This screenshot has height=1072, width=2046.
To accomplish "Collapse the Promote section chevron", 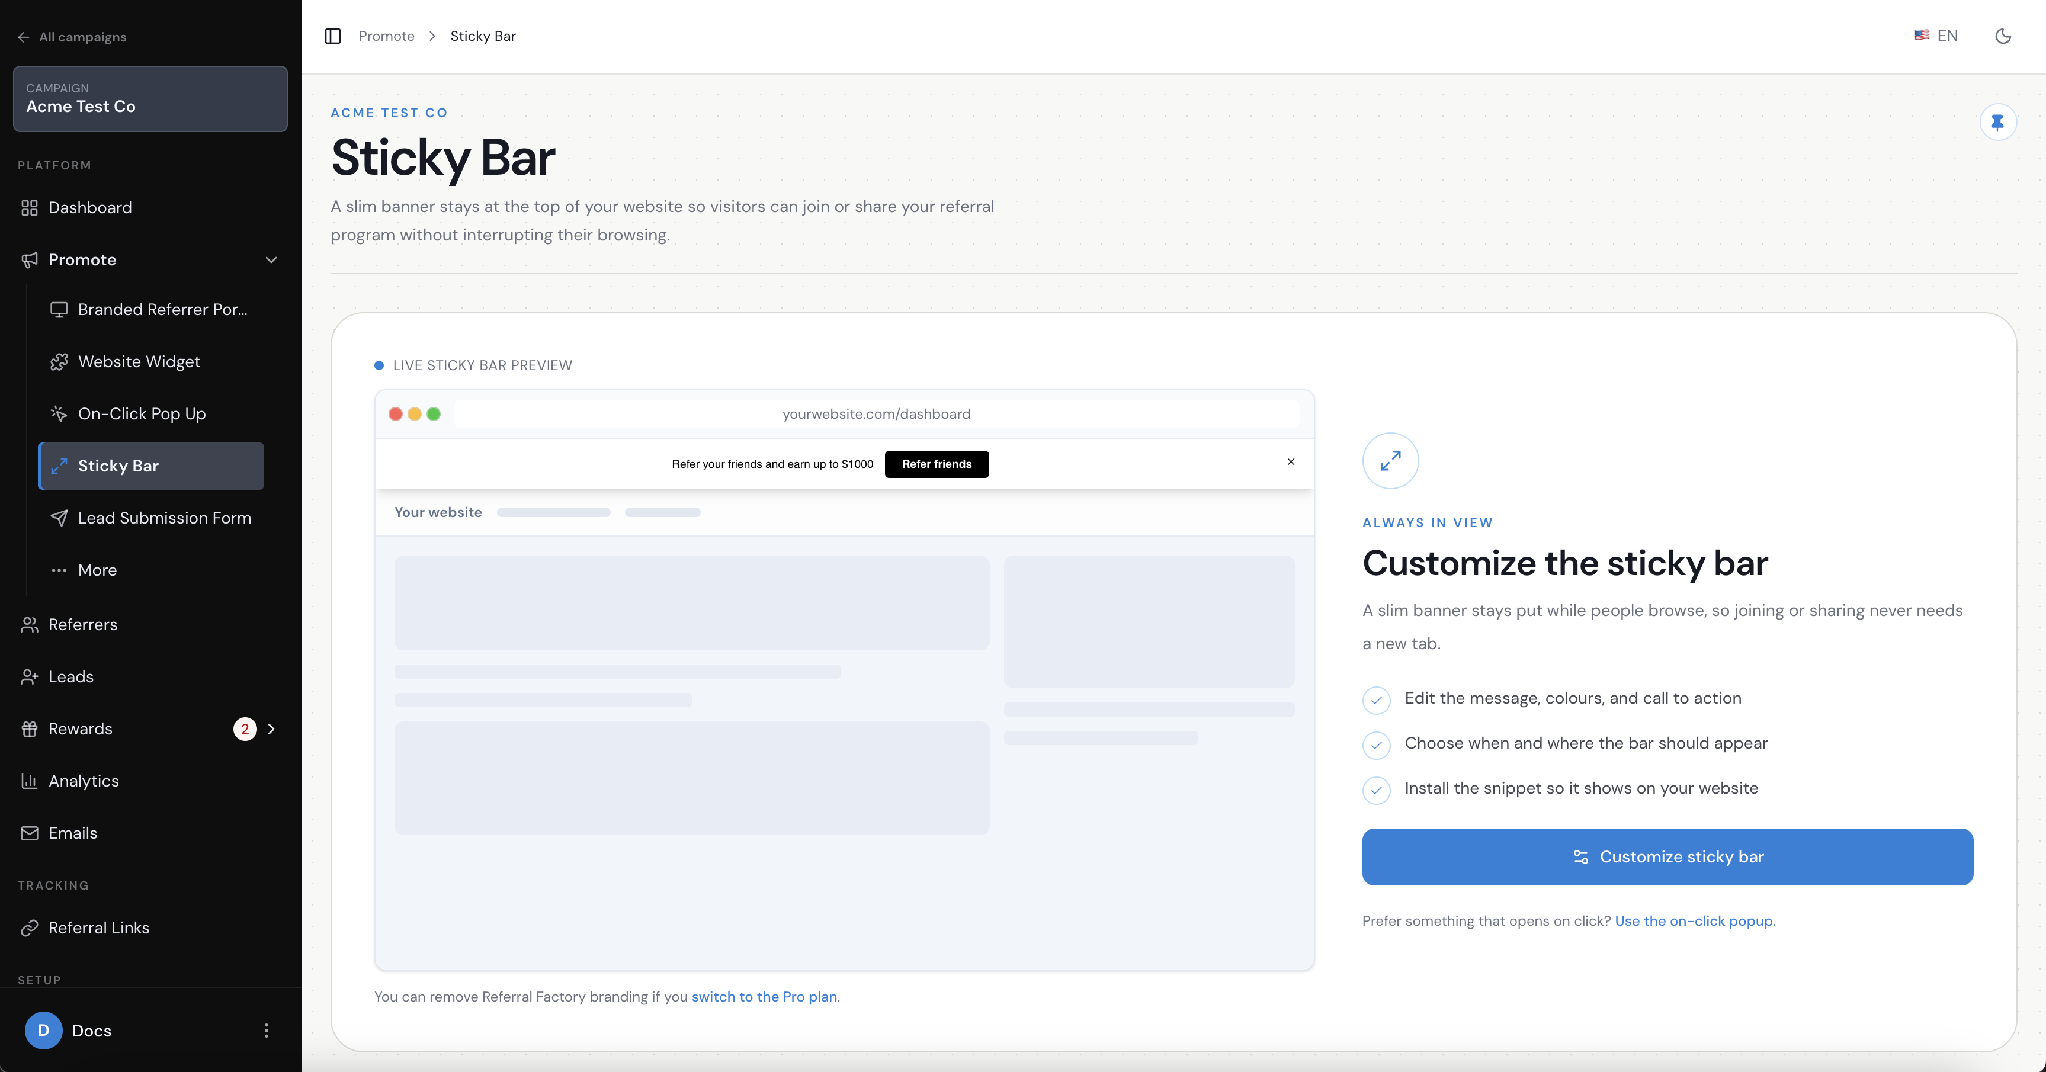I will coord(271,260).
